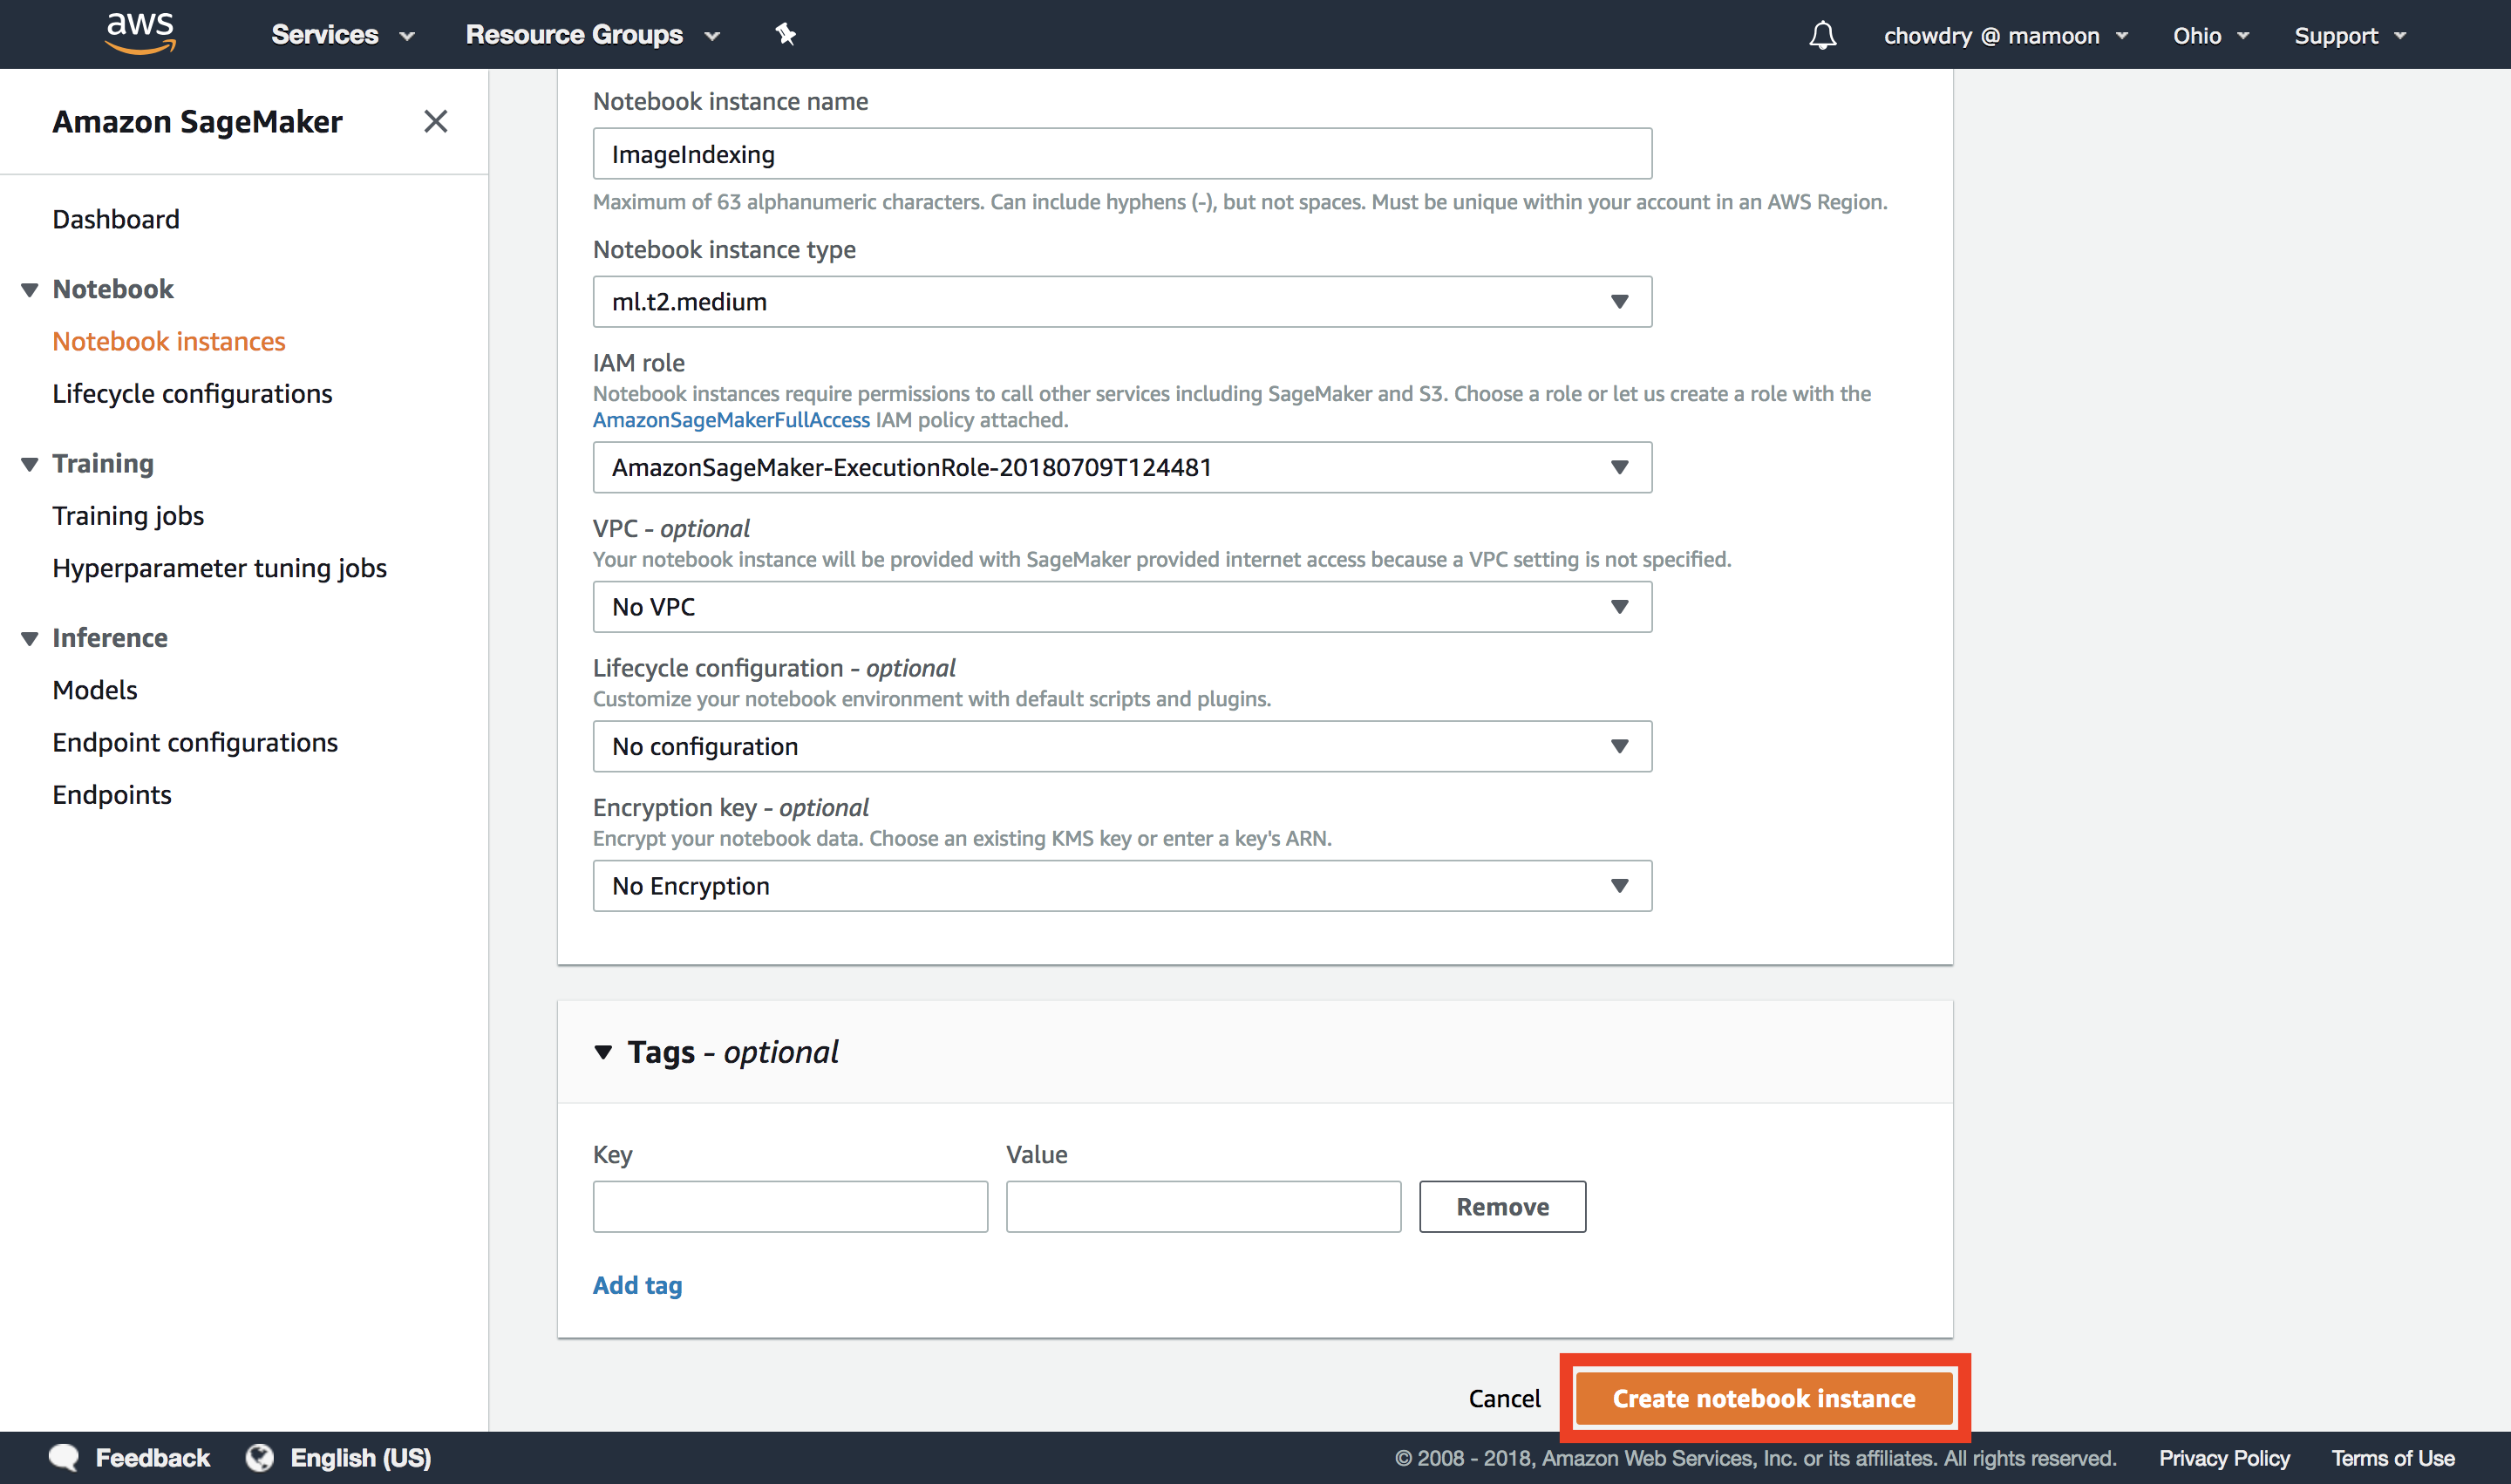Image resolution: width=2511 pixels, height=1484 pixels.
Task: Collapse the Tags section
Action: point(603,1052)
